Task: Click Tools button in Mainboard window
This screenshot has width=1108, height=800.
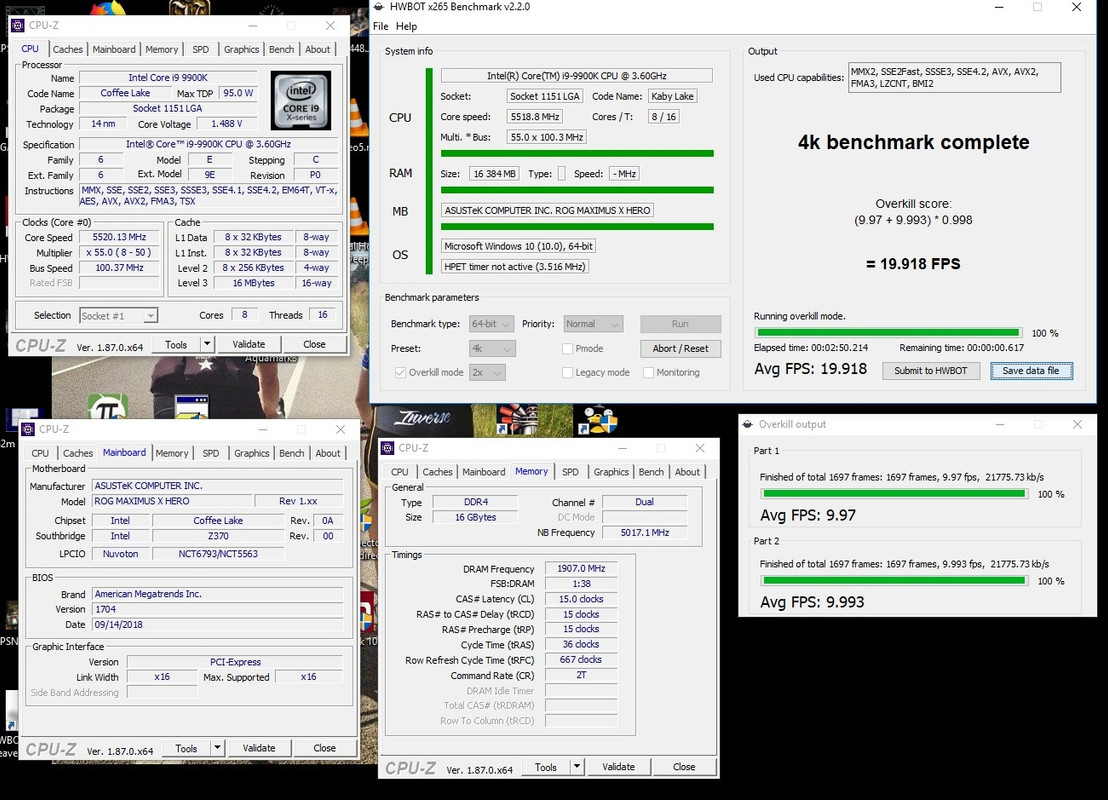Action: click(x=187, y=748)
